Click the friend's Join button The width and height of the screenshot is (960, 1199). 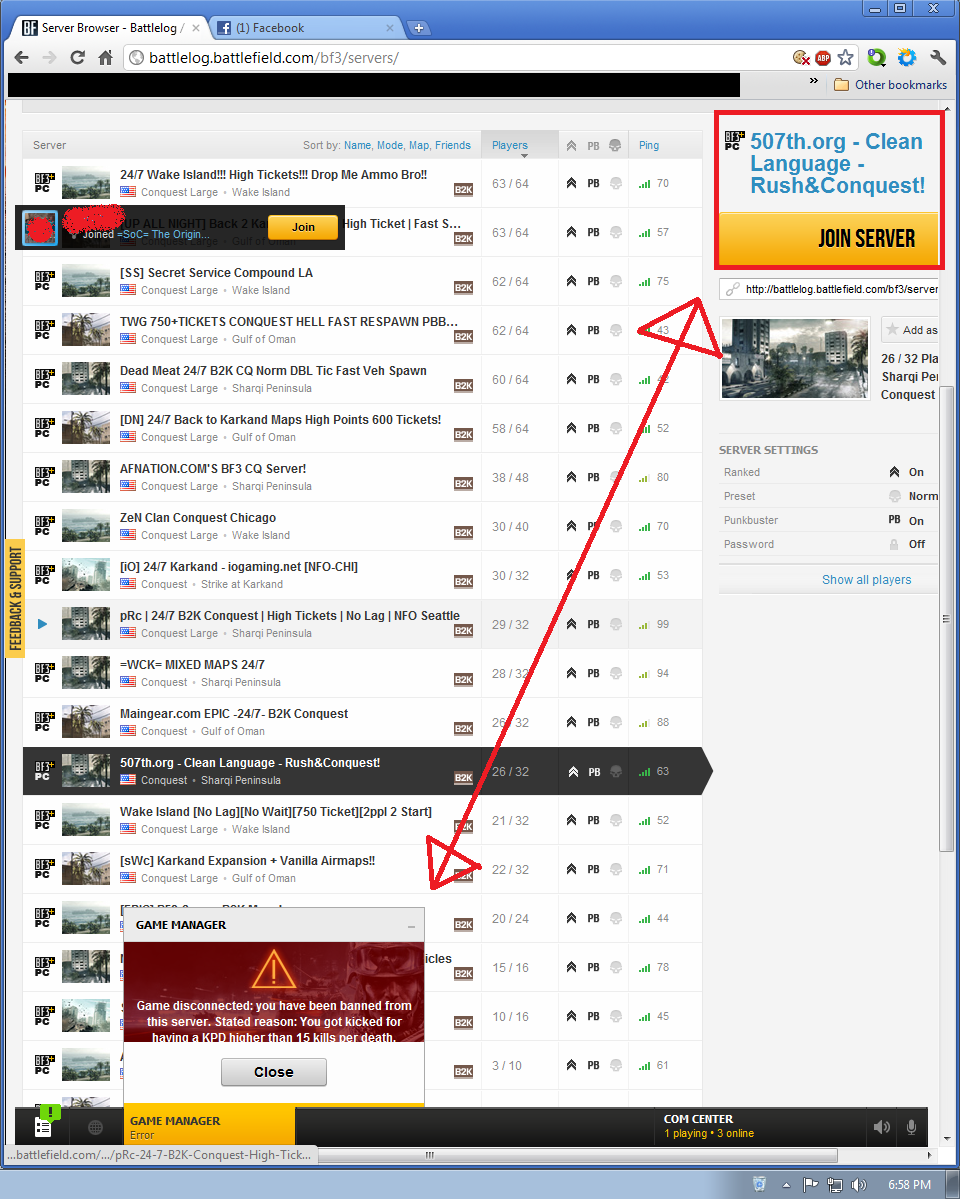point(303,227)
